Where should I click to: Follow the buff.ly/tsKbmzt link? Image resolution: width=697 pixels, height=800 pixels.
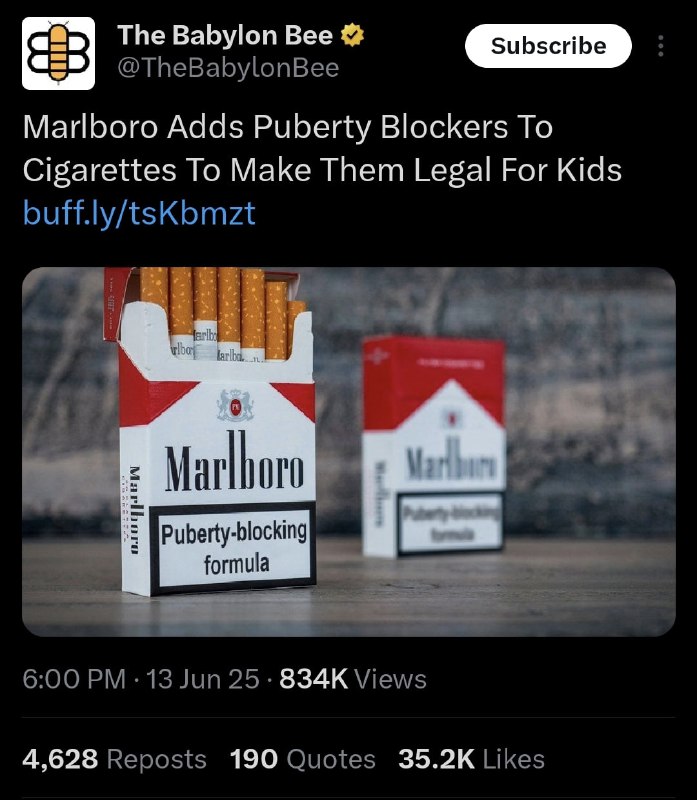(x=139, y=213)
